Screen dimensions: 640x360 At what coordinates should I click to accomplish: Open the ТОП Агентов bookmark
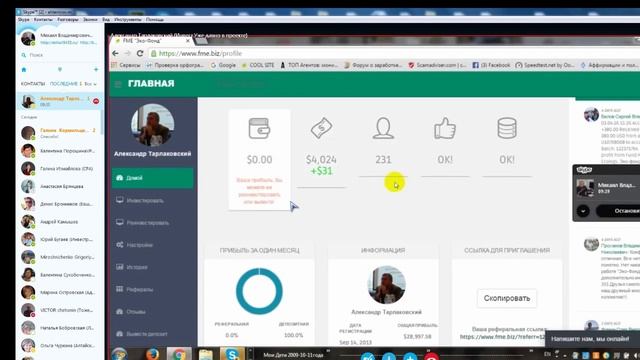309,65
